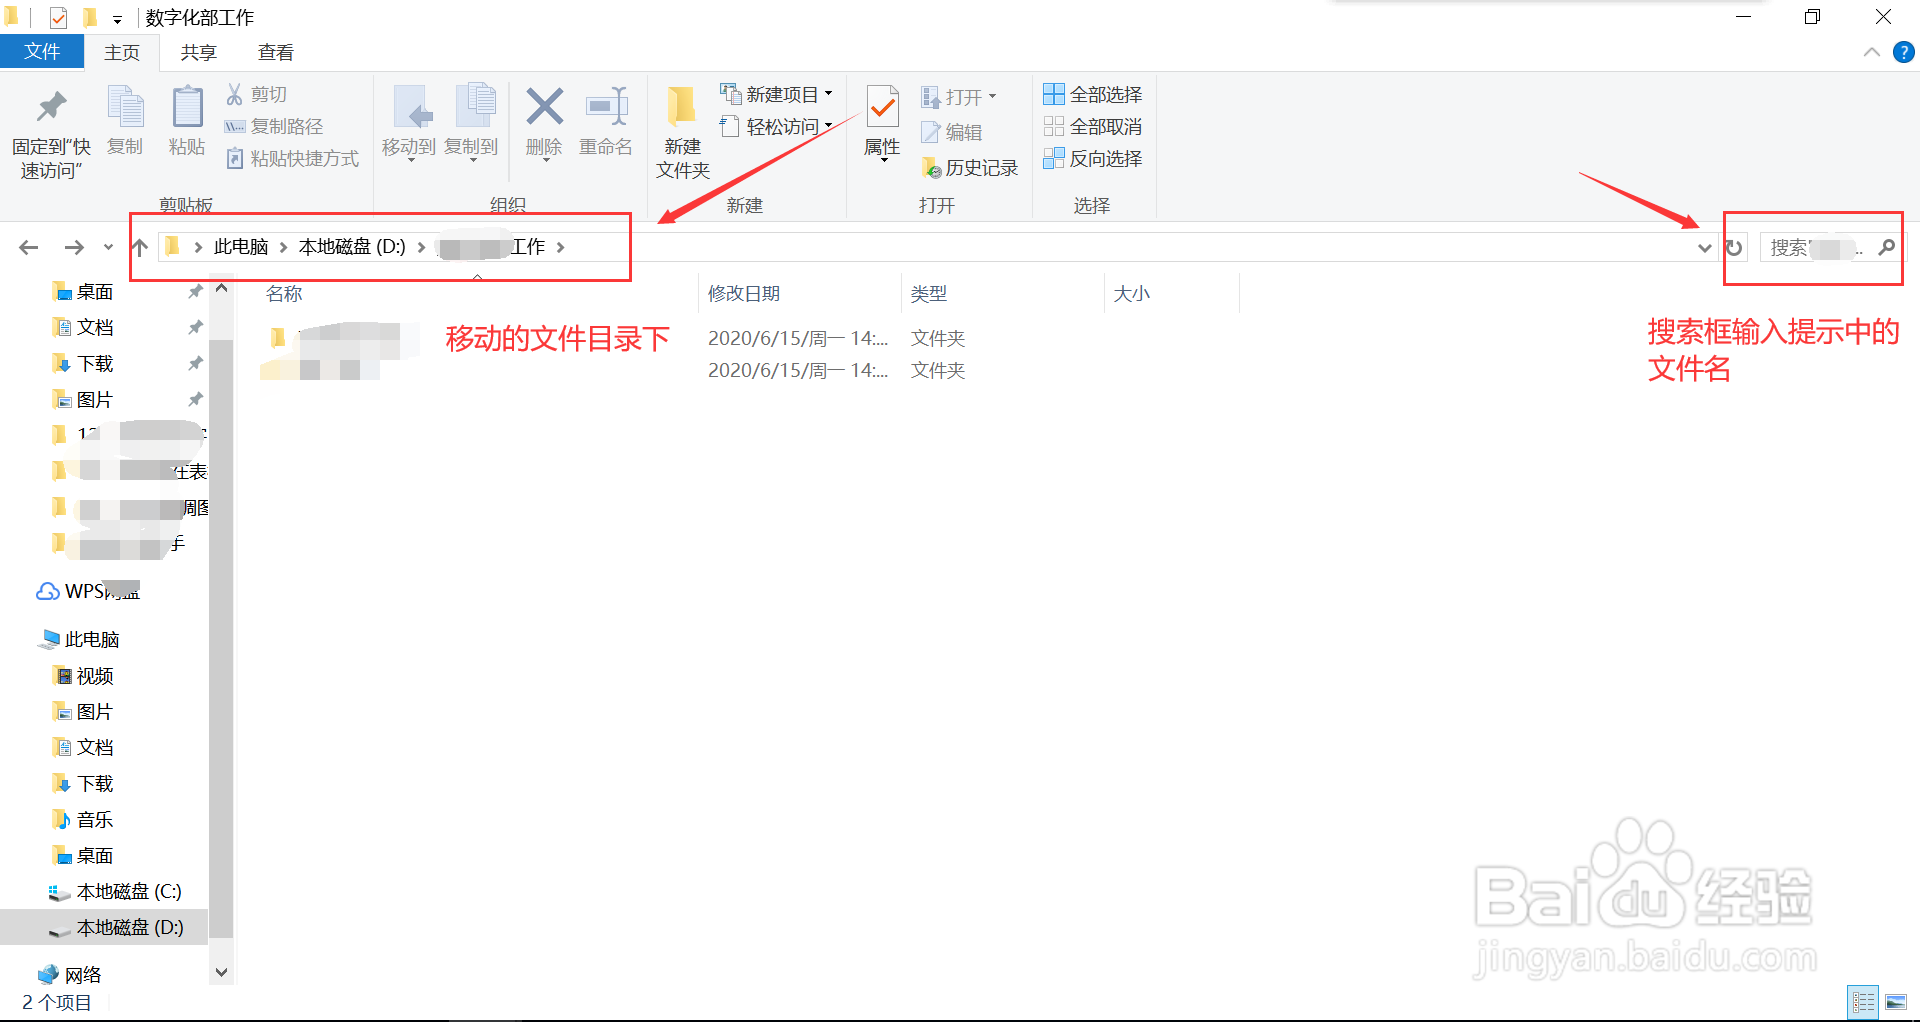Screen dimensions: 1920x1022
Task: Select 重命名 (Rename) in the ribbon
Action: pyautogui.click(x=606, y=120)
